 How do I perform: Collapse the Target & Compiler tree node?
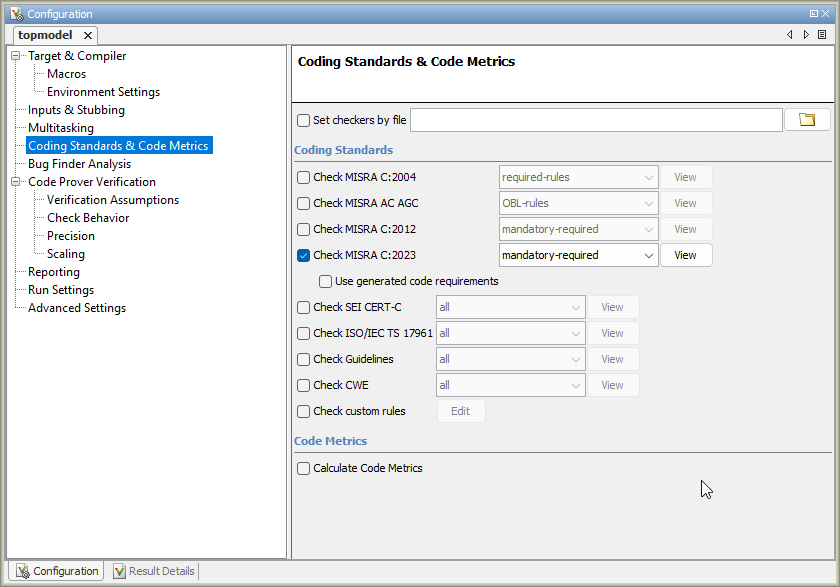coord(16,56)
